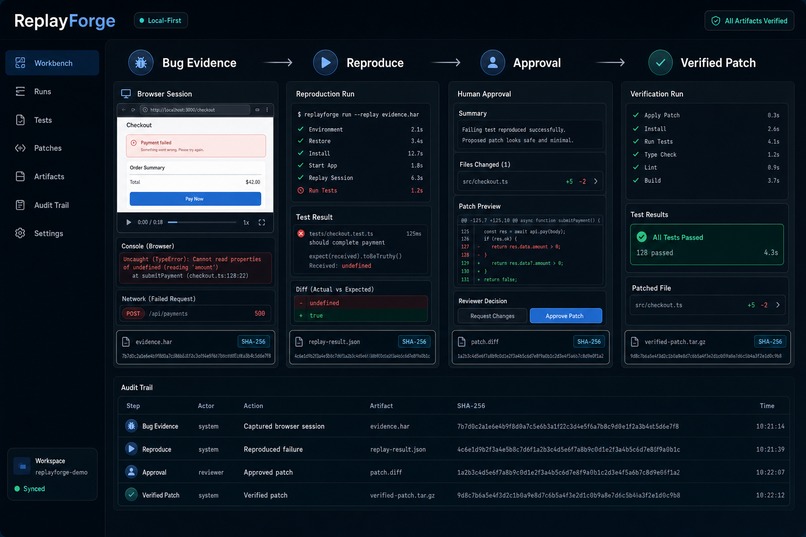Screen dimensions: 806x537
Task: Click the evidence.har file icon
Action: (x=126, y=342)
